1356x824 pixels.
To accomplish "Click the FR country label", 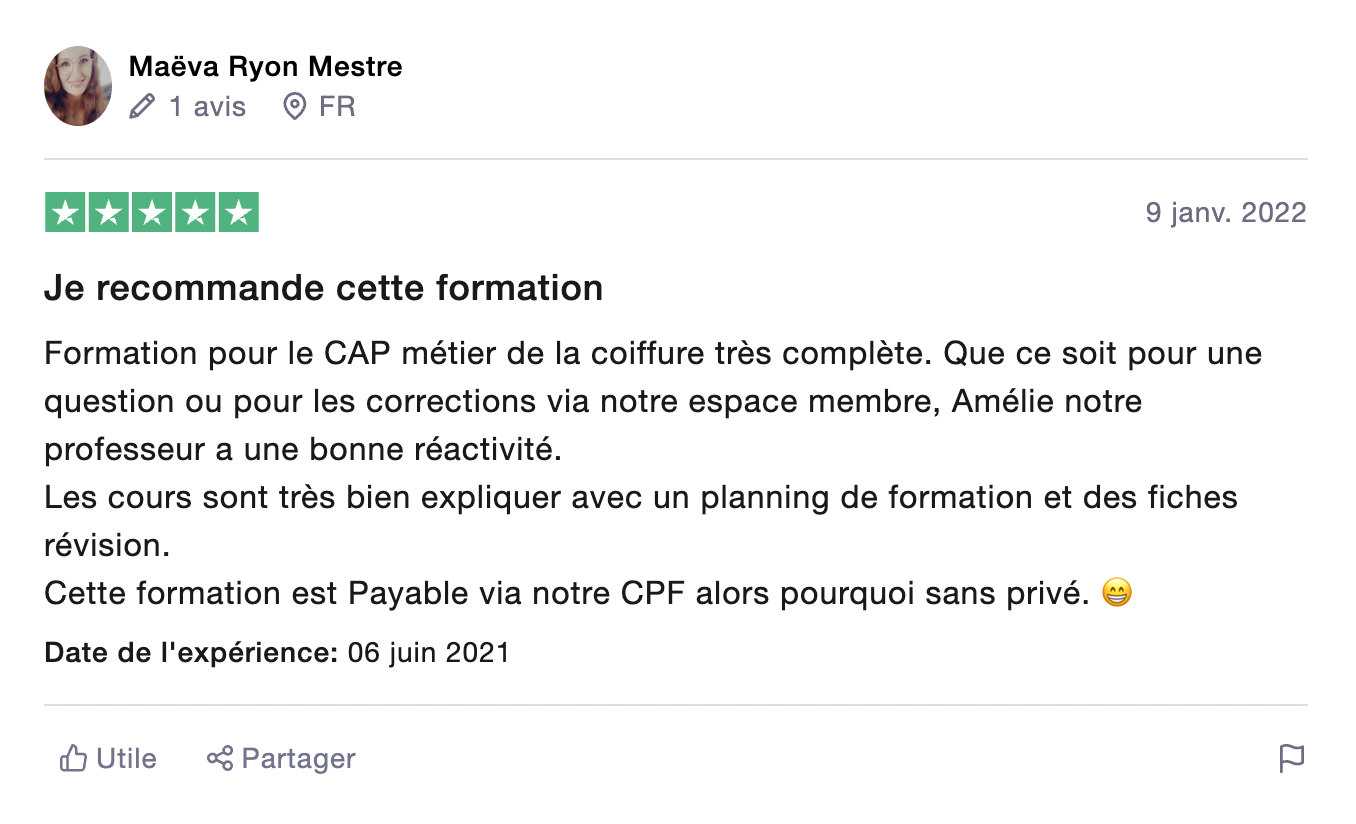I will coord(337,106).
